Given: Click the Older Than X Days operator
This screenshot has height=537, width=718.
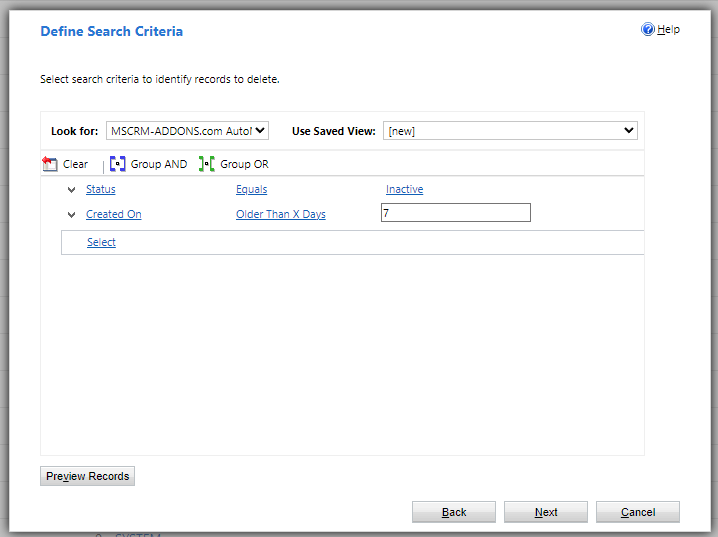Looking at the screenshot, I should [x=281, y=214].
